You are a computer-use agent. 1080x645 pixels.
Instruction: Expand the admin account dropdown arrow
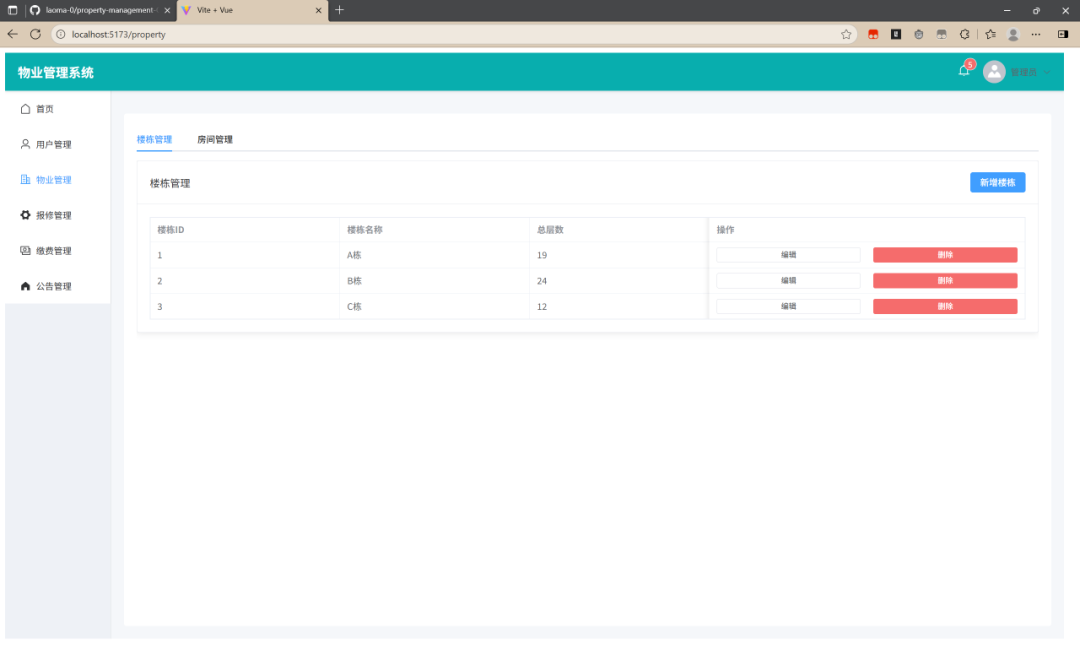tap(1047, 72)
